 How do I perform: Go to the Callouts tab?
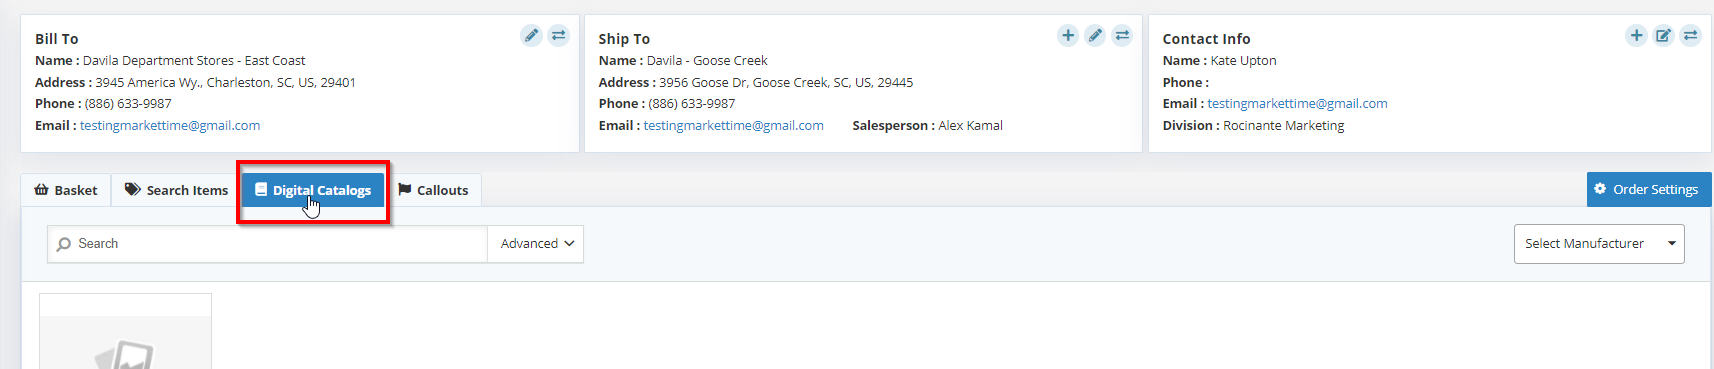[x=433, y=190]
